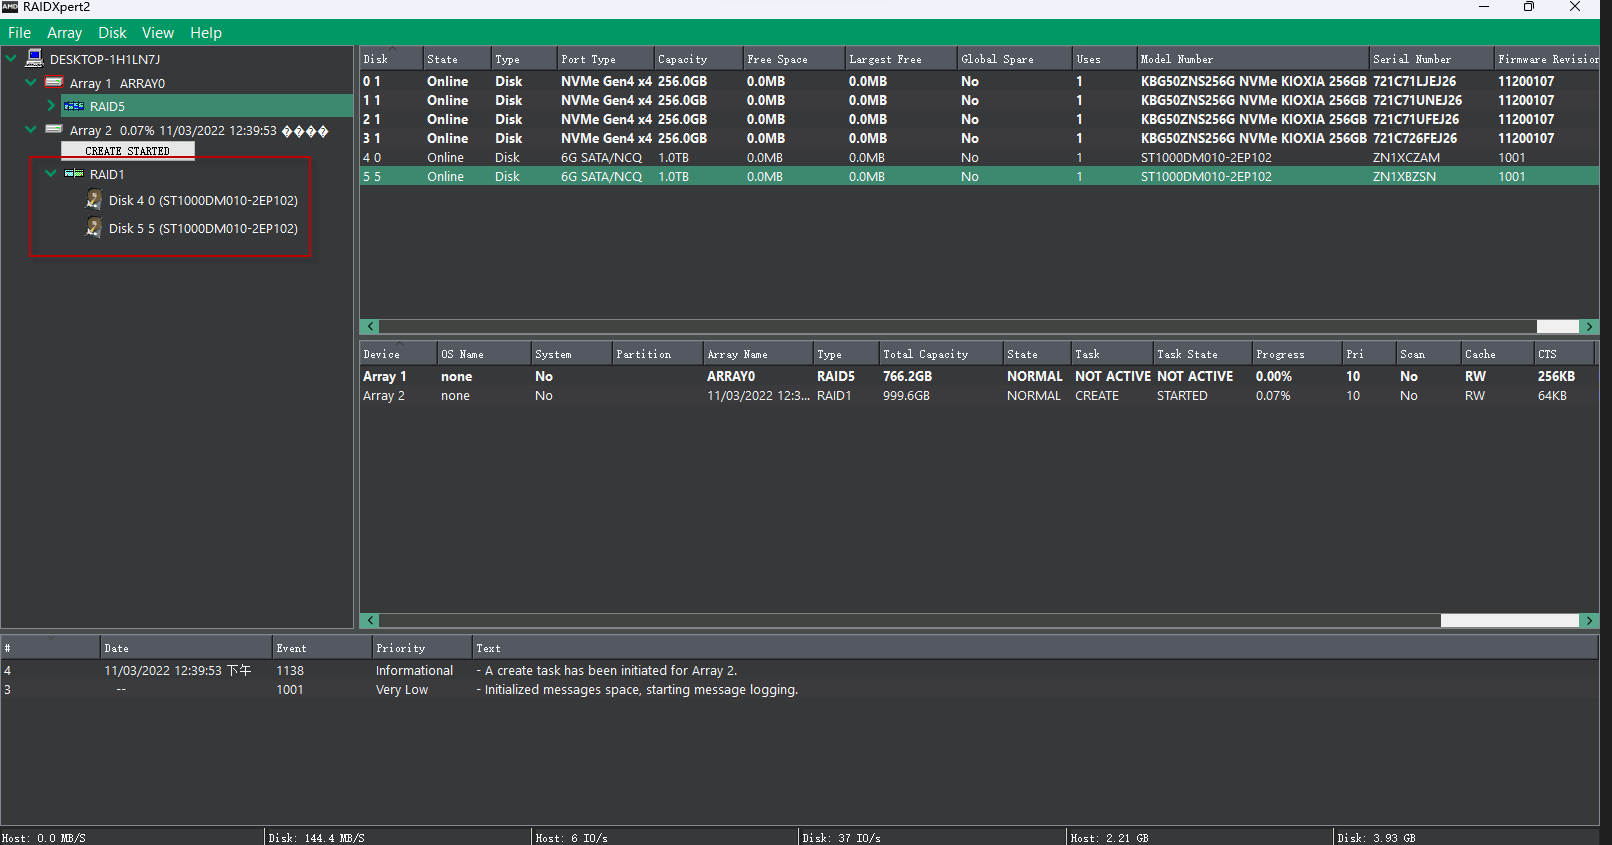
Task: Select Disk 5 5 (ST1000DM010-2EP102) tree item
Action: [203, 228]
